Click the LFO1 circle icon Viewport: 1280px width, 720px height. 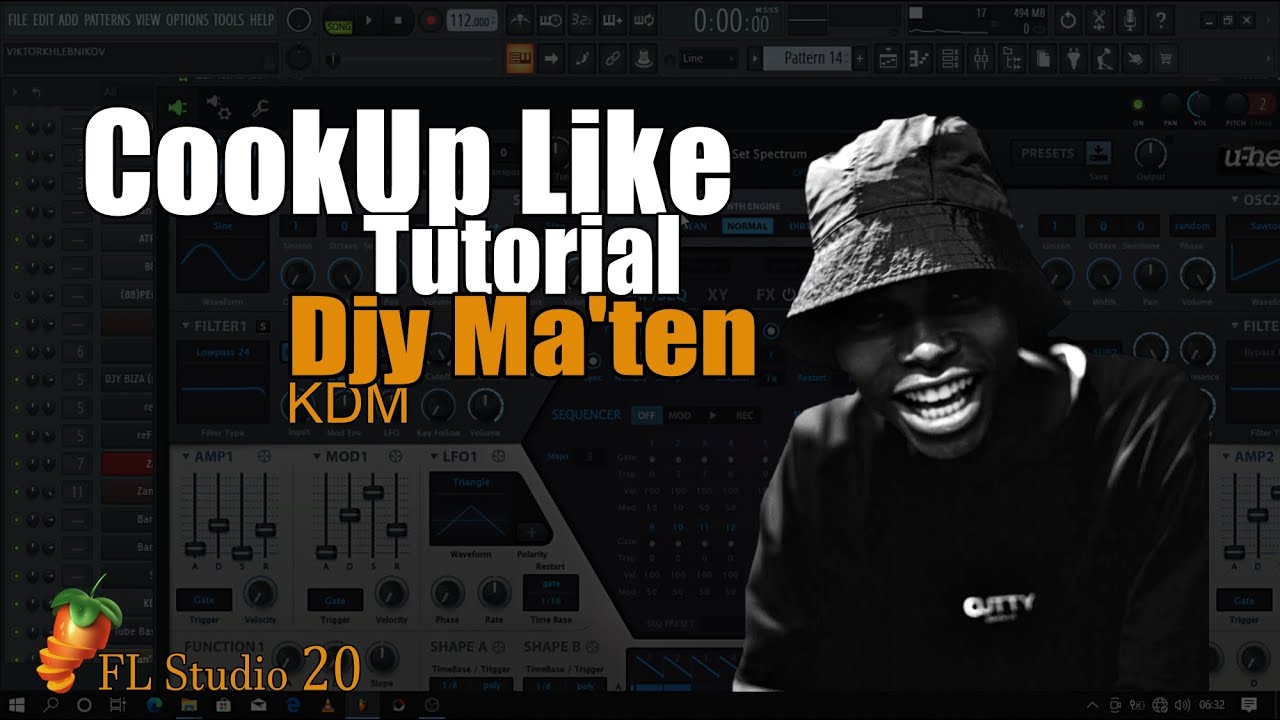[x=498, y=456]
